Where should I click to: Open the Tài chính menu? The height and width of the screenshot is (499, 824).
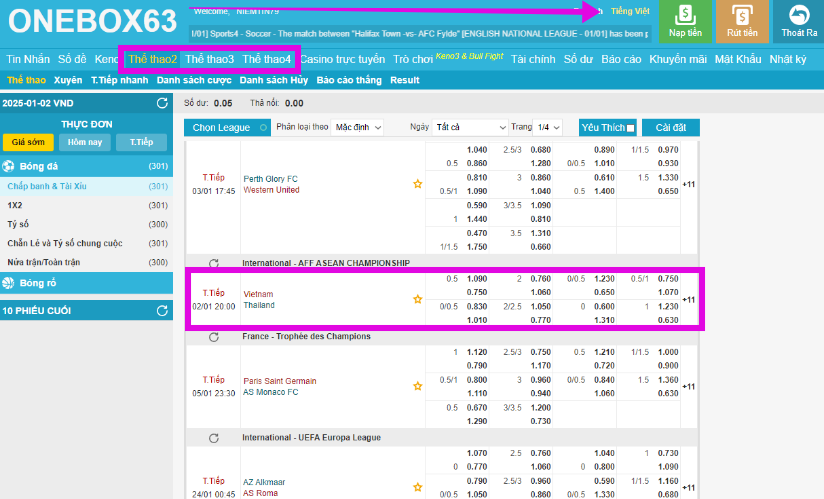pyautogui.click(x=533, y=59)
